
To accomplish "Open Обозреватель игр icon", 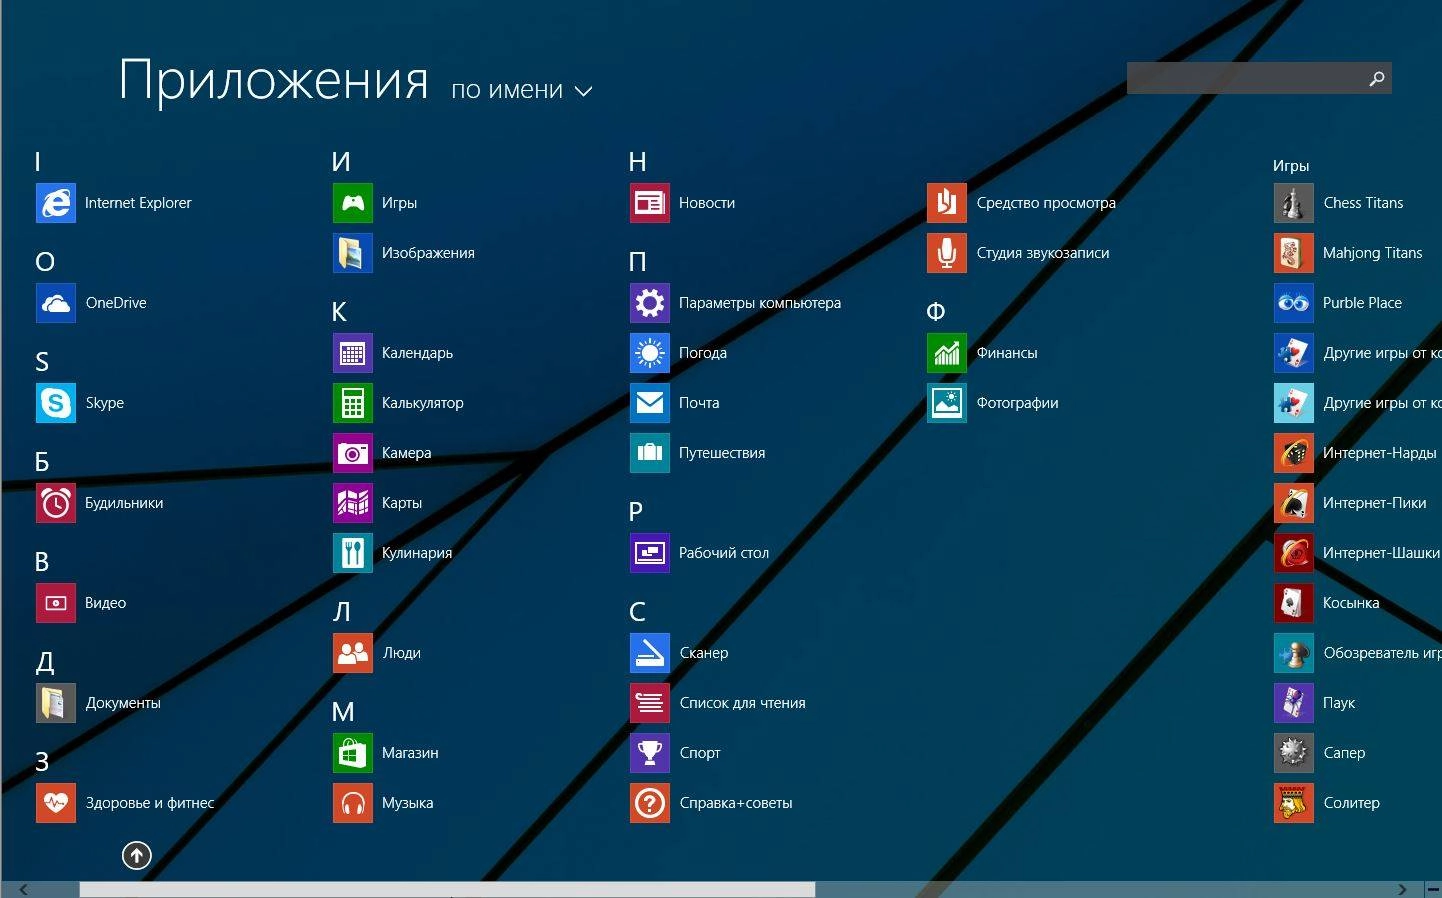I will [1294, 653].
